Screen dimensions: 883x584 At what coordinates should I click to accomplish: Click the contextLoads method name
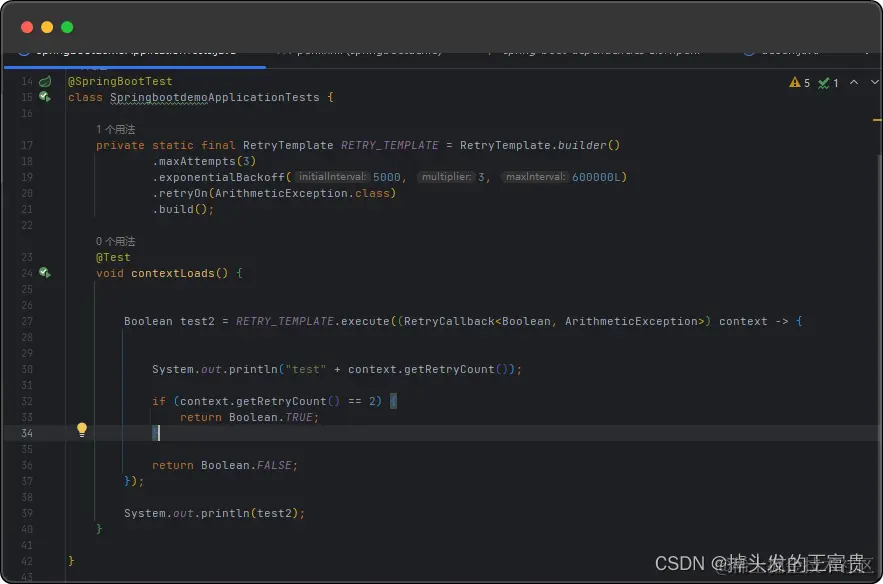point(173,273)
